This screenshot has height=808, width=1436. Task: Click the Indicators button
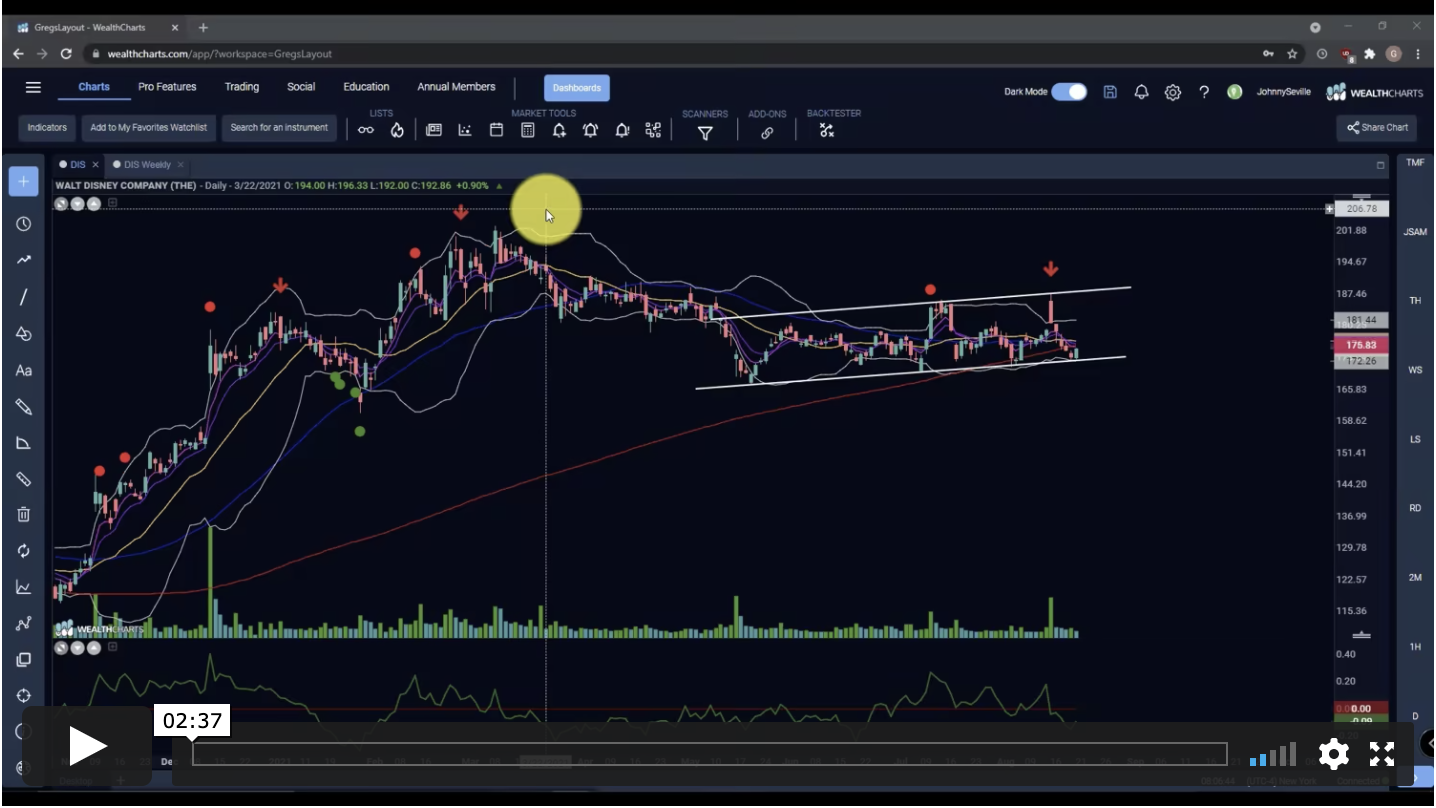click(47, 128)
